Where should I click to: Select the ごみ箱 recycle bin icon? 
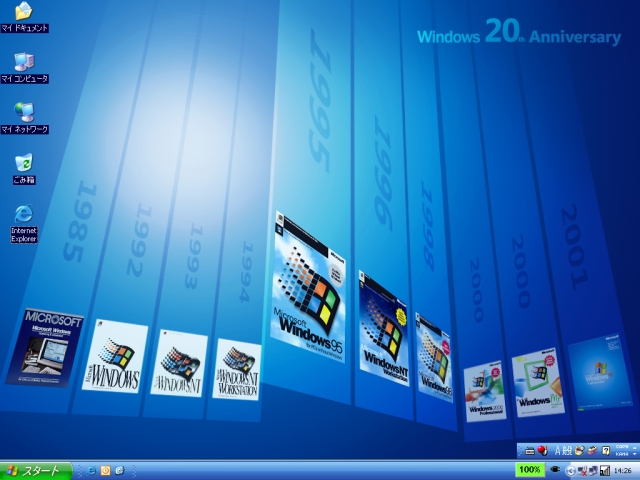point(24,169)
